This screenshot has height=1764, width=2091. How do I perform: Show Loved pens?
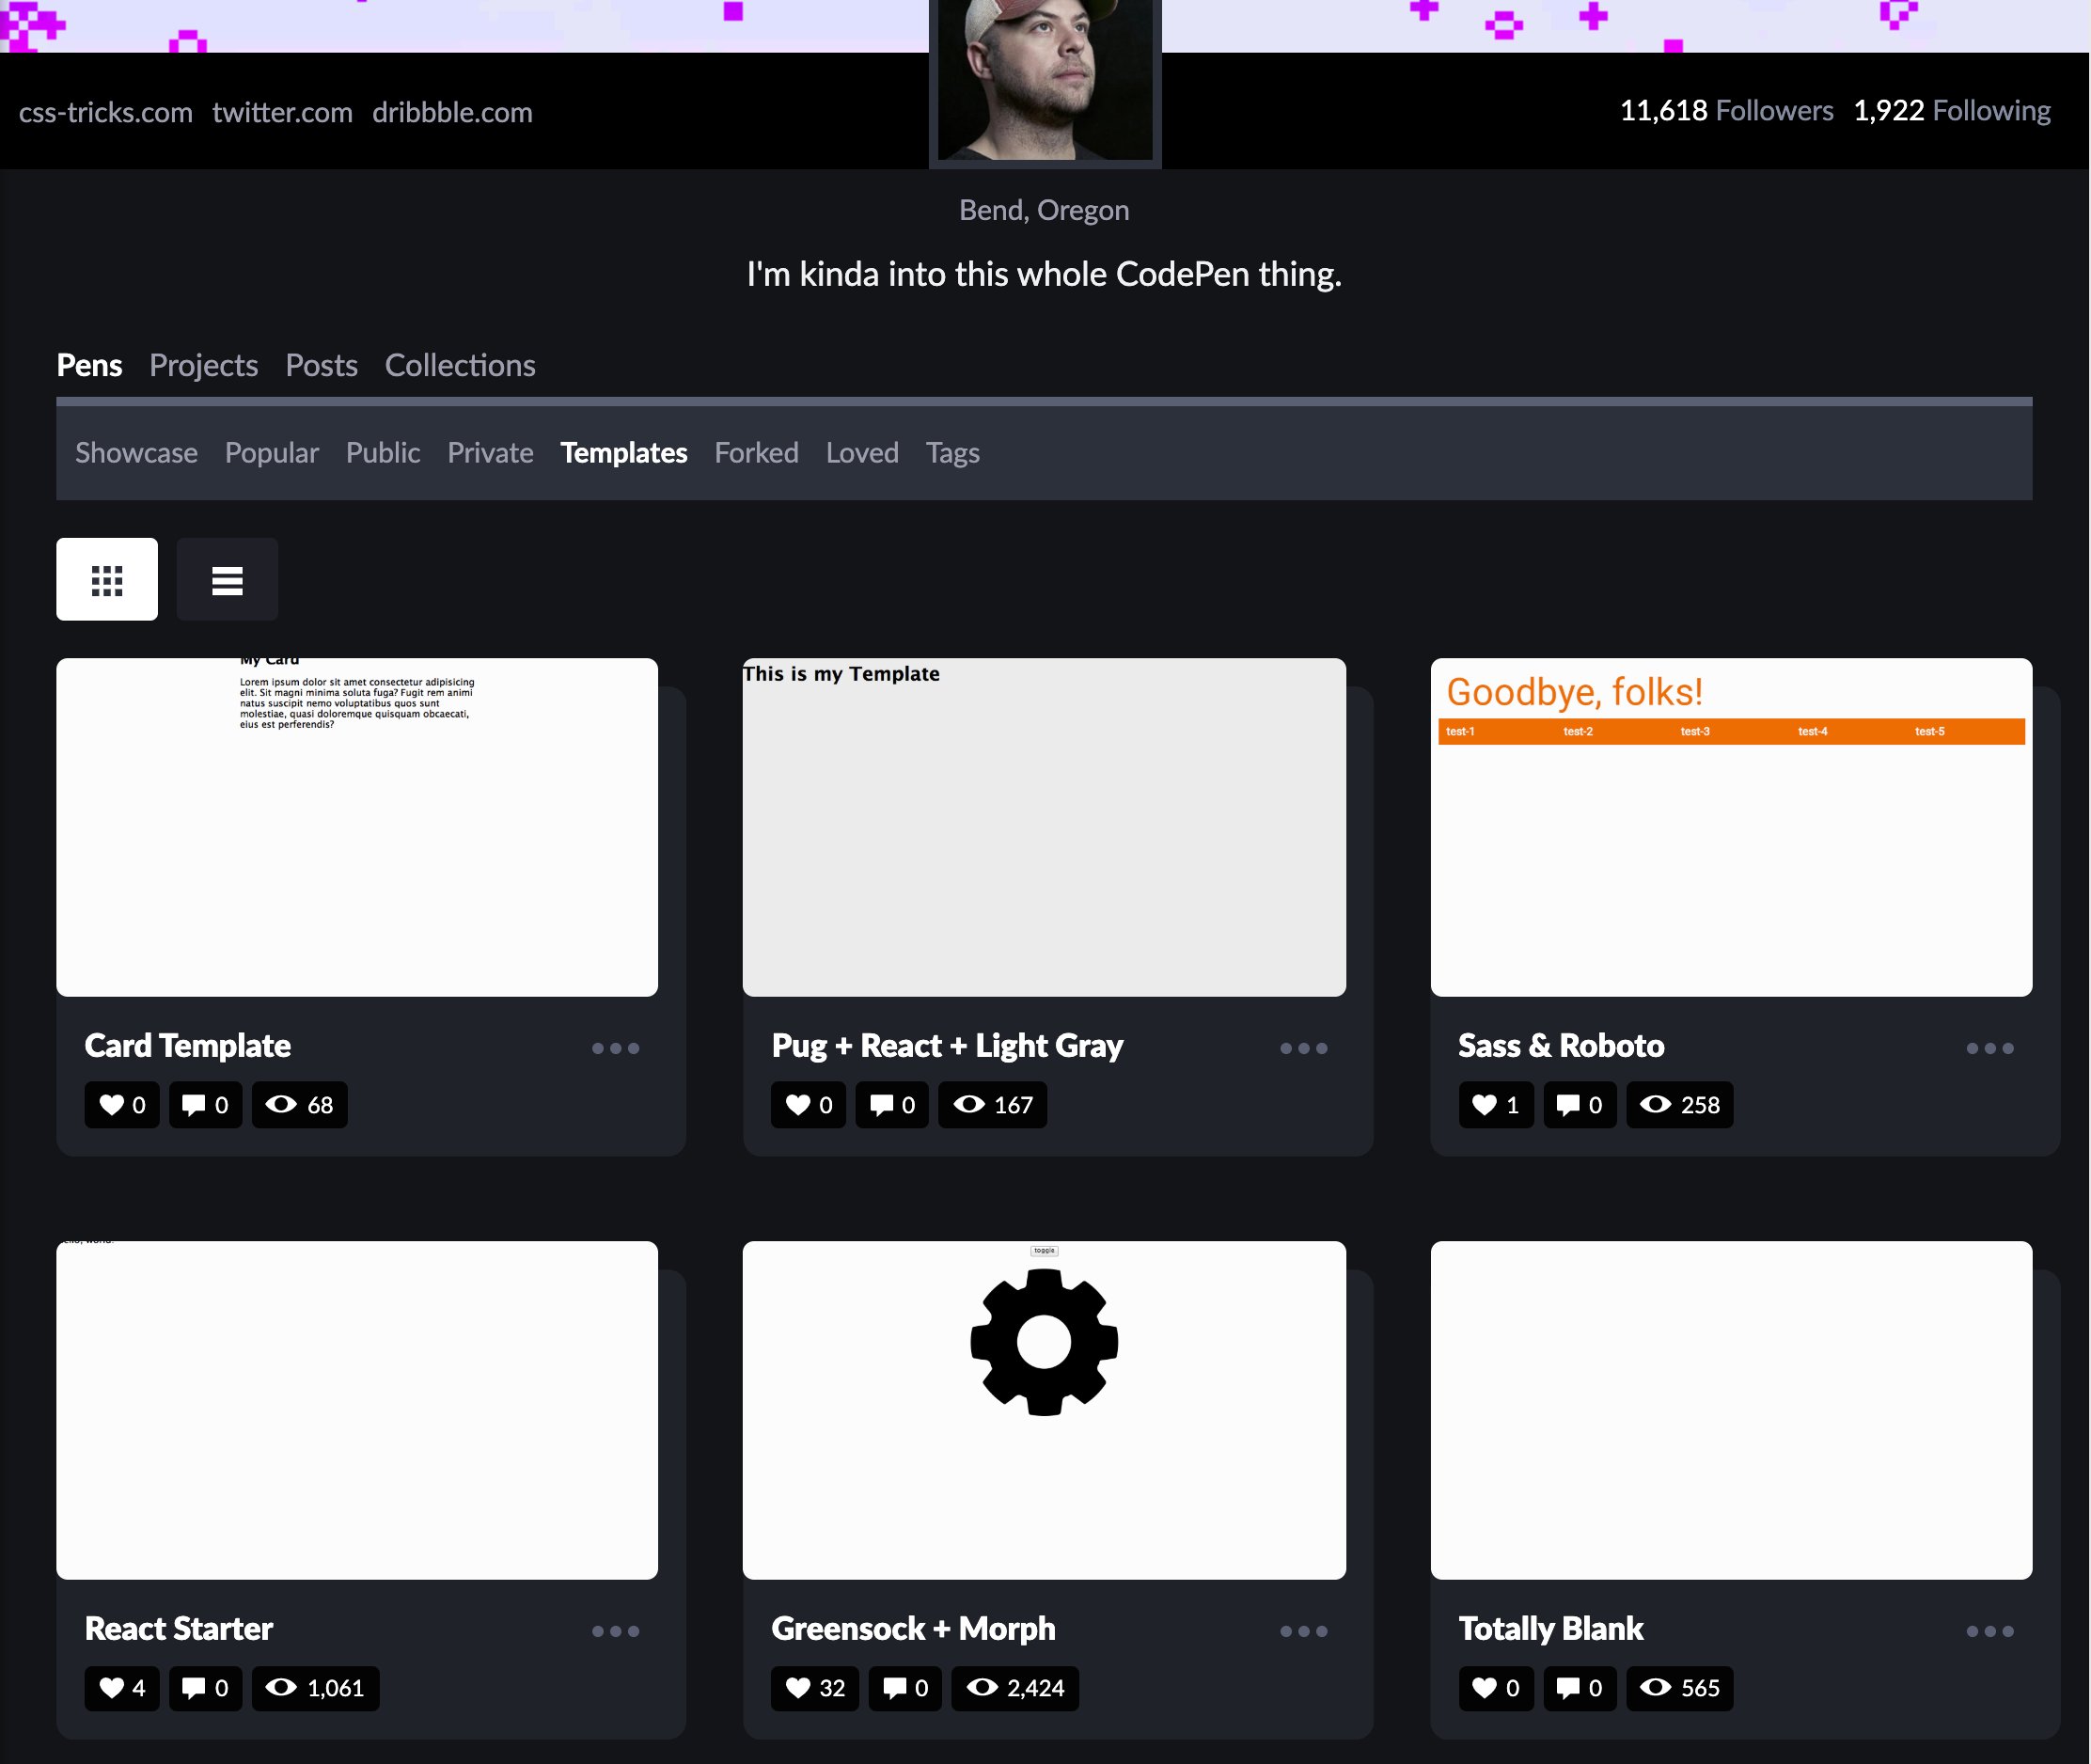click(x=862, y=453)
